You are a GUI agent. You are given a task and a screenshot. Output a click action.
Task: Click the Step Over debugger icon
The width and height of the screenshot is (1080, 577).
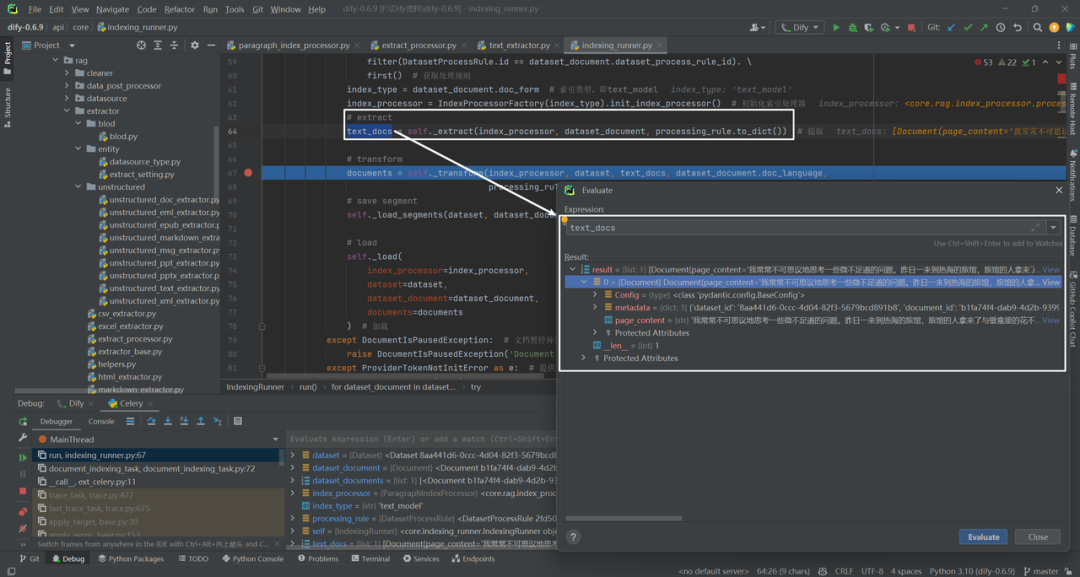tap(151, 421)
